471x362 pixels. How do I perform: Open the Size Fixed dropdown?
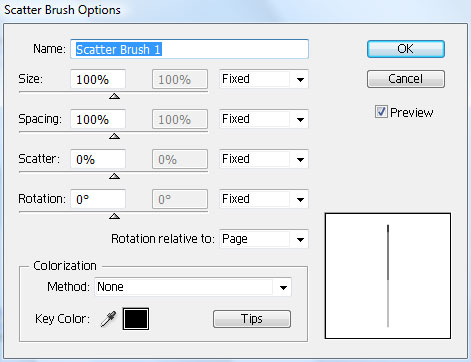[264, 79]
